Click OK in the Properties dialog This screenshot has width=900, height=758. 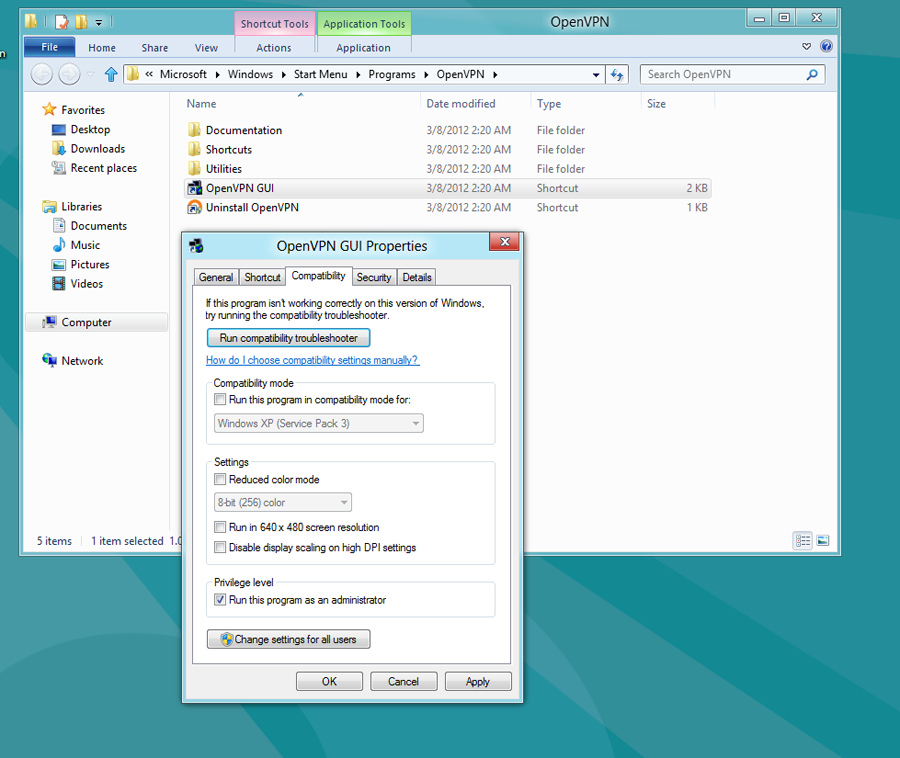tap(329, 681)
